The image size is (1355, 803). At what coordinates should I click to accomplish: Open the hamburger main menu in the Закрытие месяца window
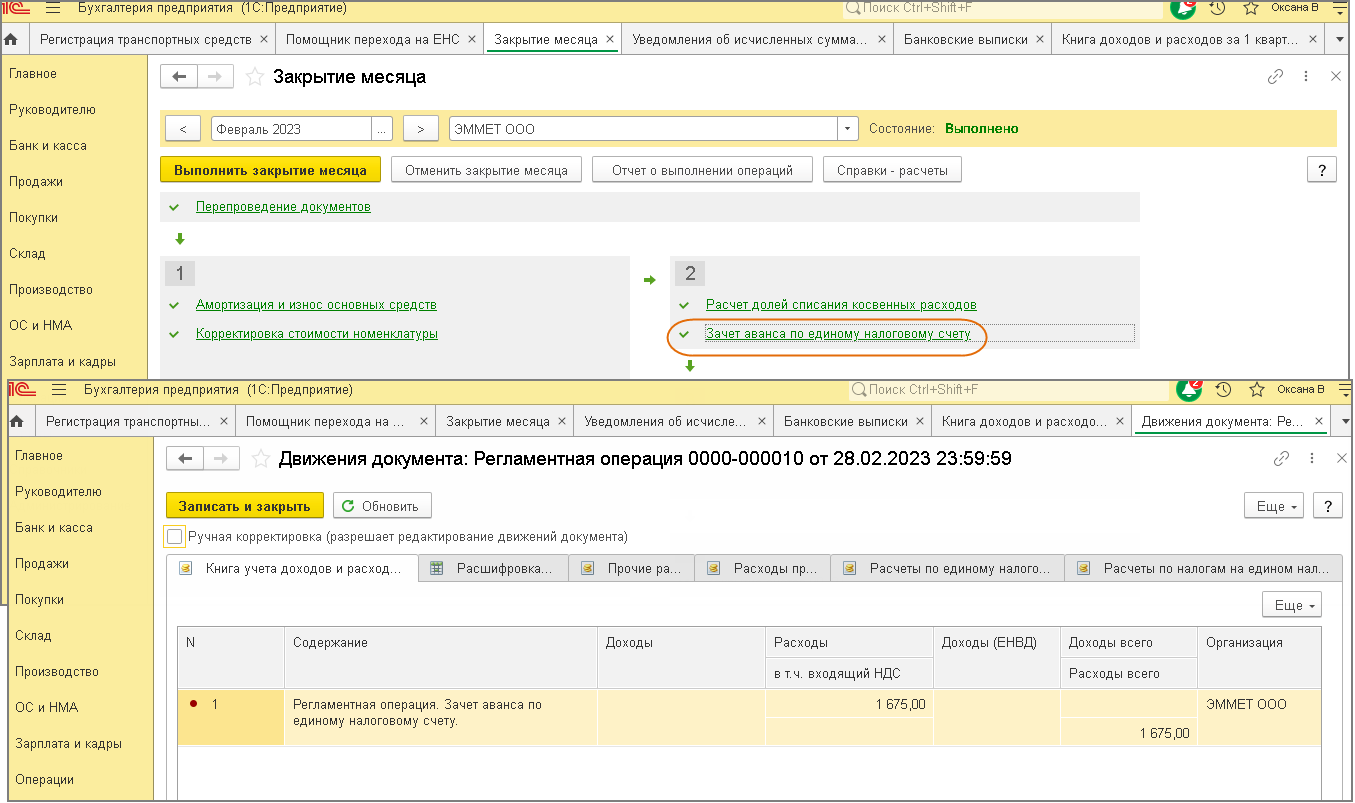point(53,8)
